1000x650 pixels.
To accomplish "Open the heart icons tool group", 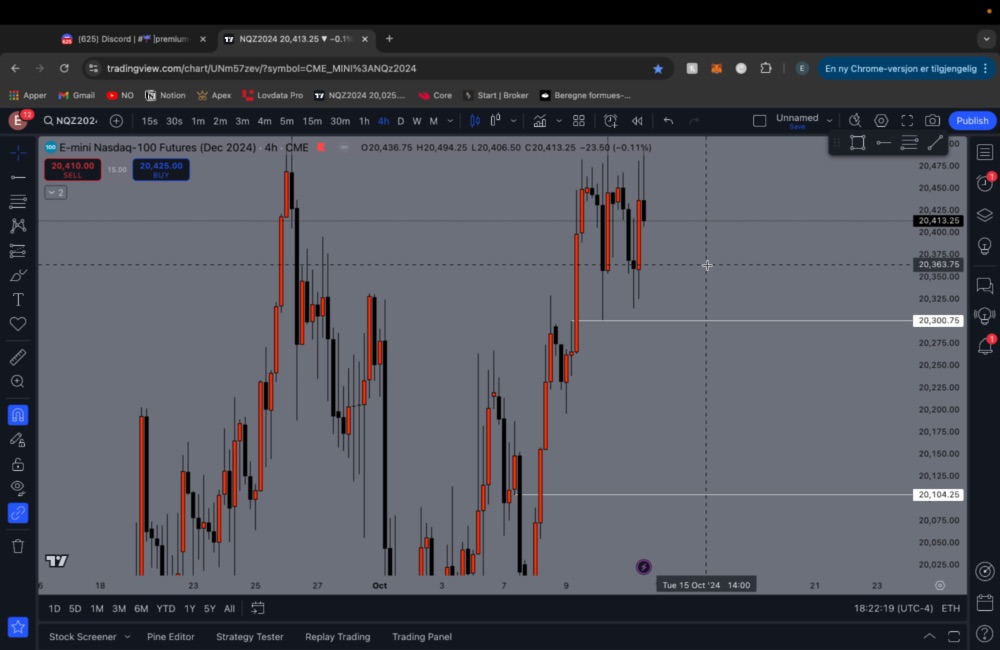I will pyautogui.click(x=18, y=324).
